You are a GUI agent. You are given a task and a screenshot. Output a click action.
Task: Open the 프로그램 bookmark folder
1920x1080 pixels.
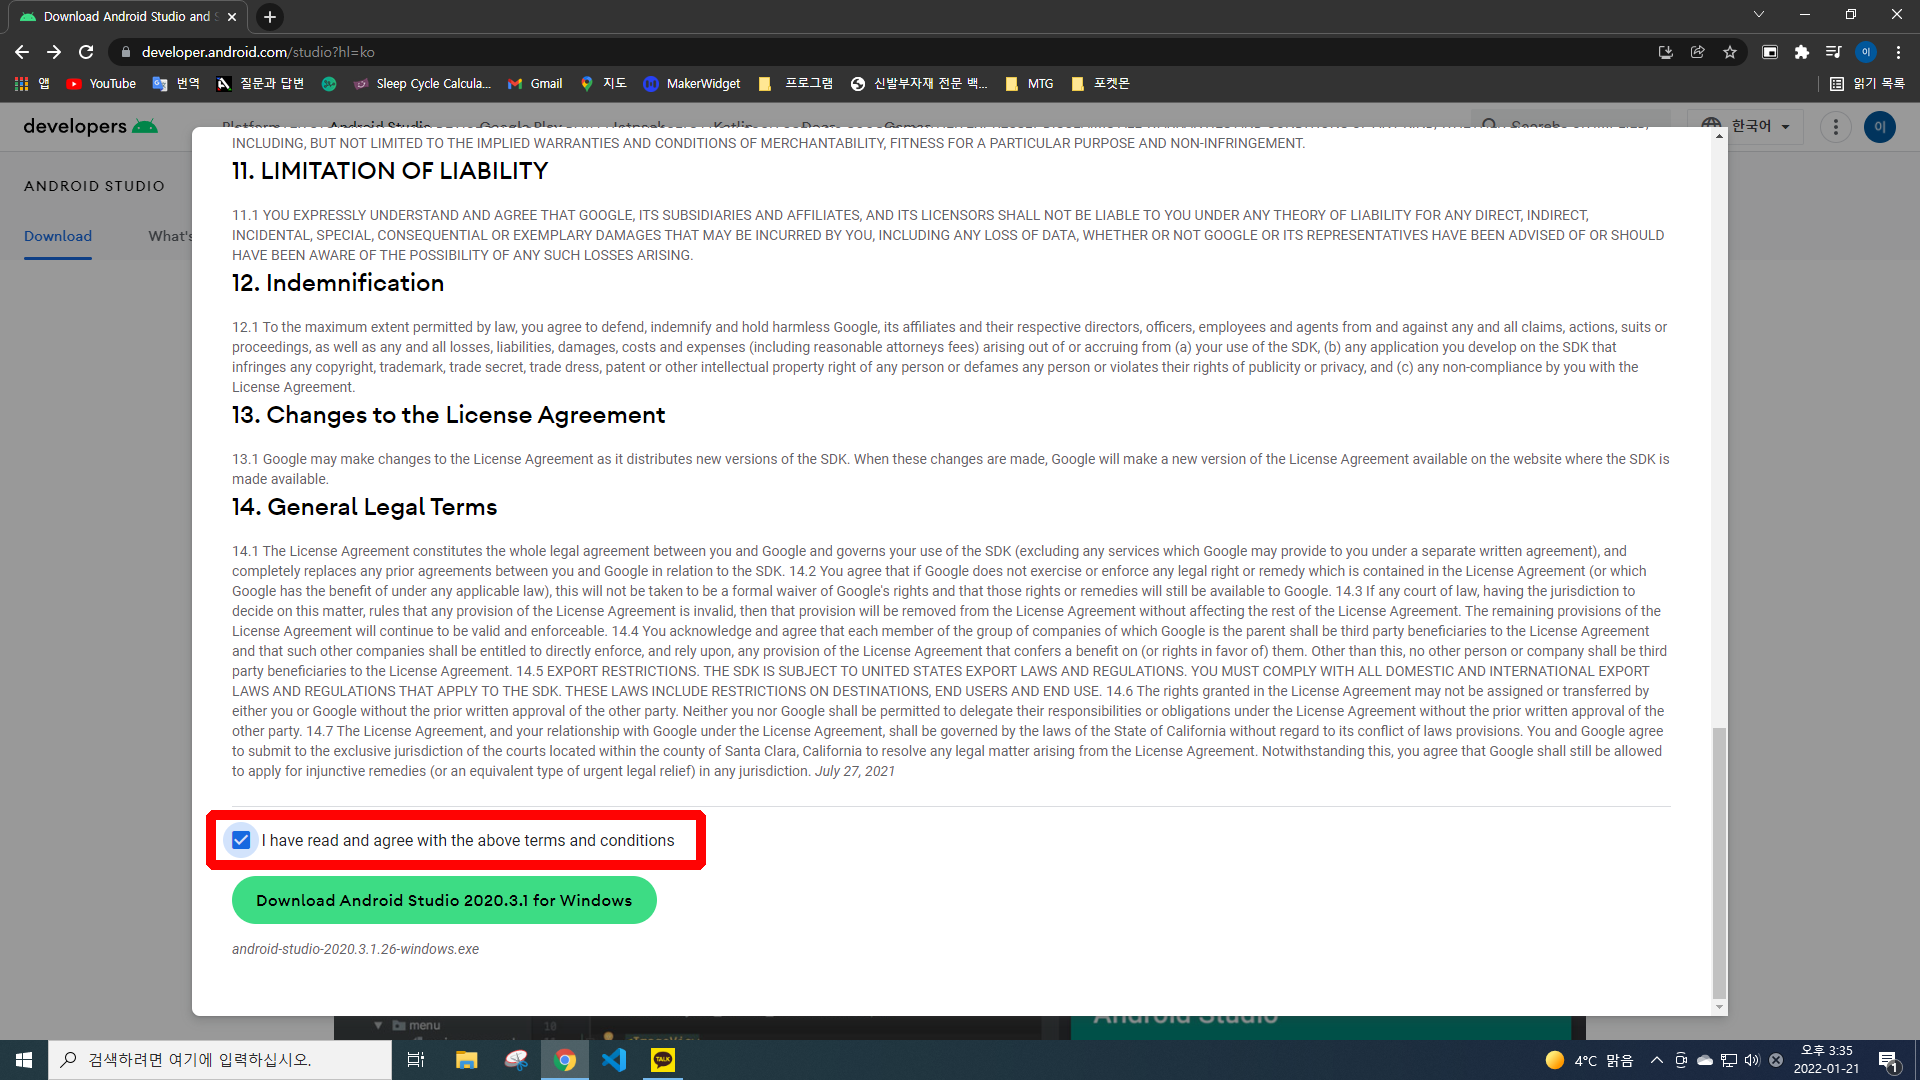pyautogui.click(x=796, y=84)
